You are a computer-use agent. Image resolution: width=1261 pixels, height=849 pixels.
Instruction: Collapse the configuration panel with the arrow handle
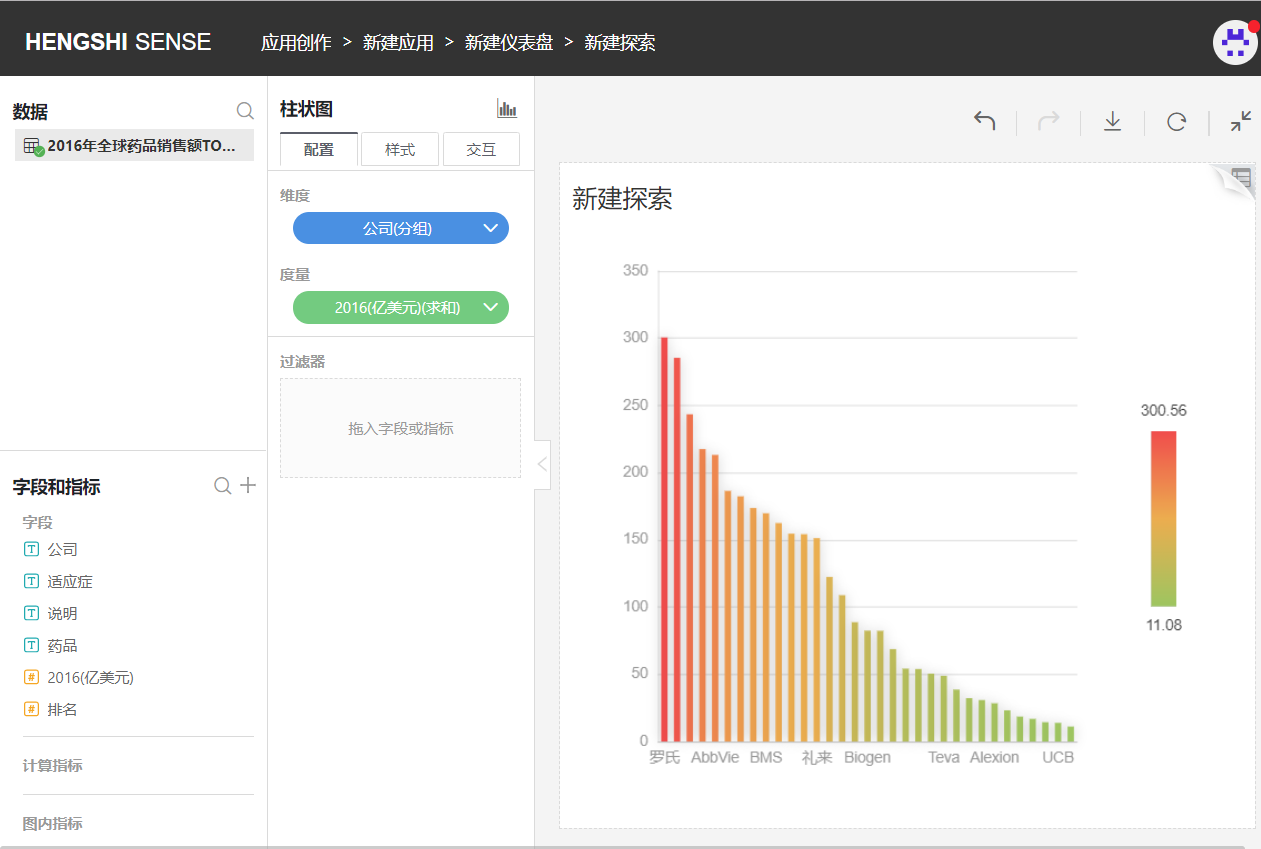[x=542, y=464]
